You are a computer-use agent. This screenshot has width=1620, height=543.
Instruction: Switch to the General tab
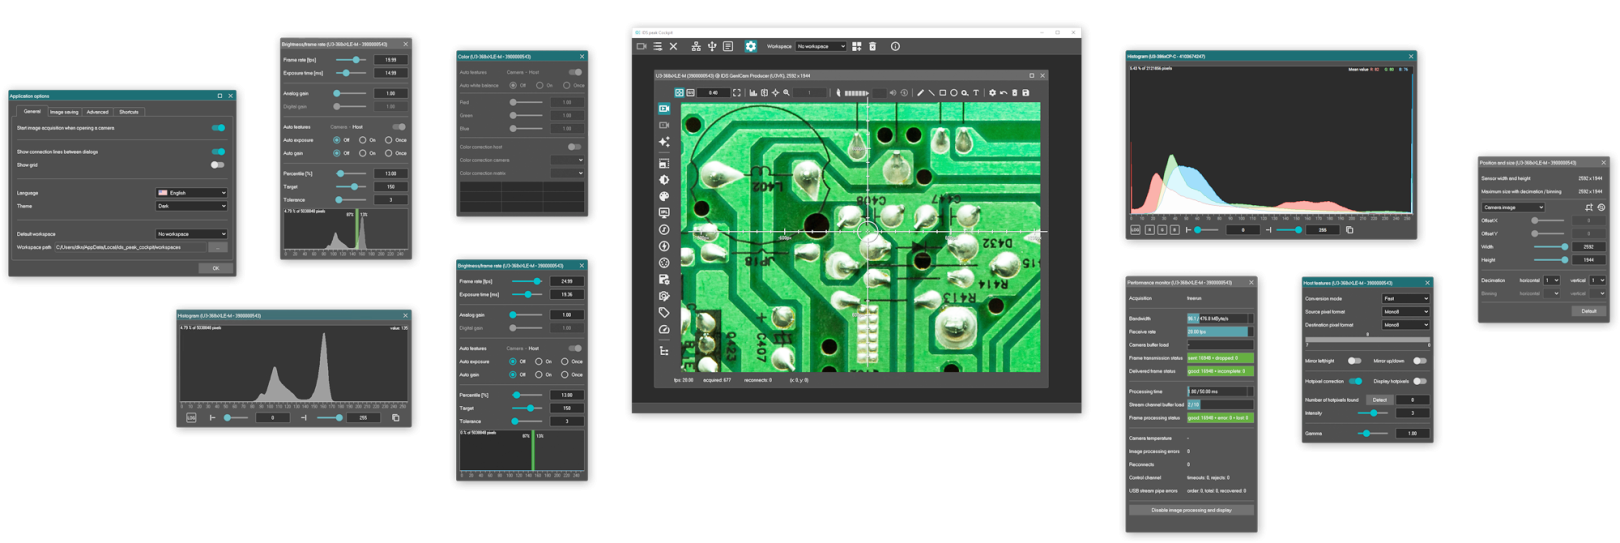(x=33, y=111)
